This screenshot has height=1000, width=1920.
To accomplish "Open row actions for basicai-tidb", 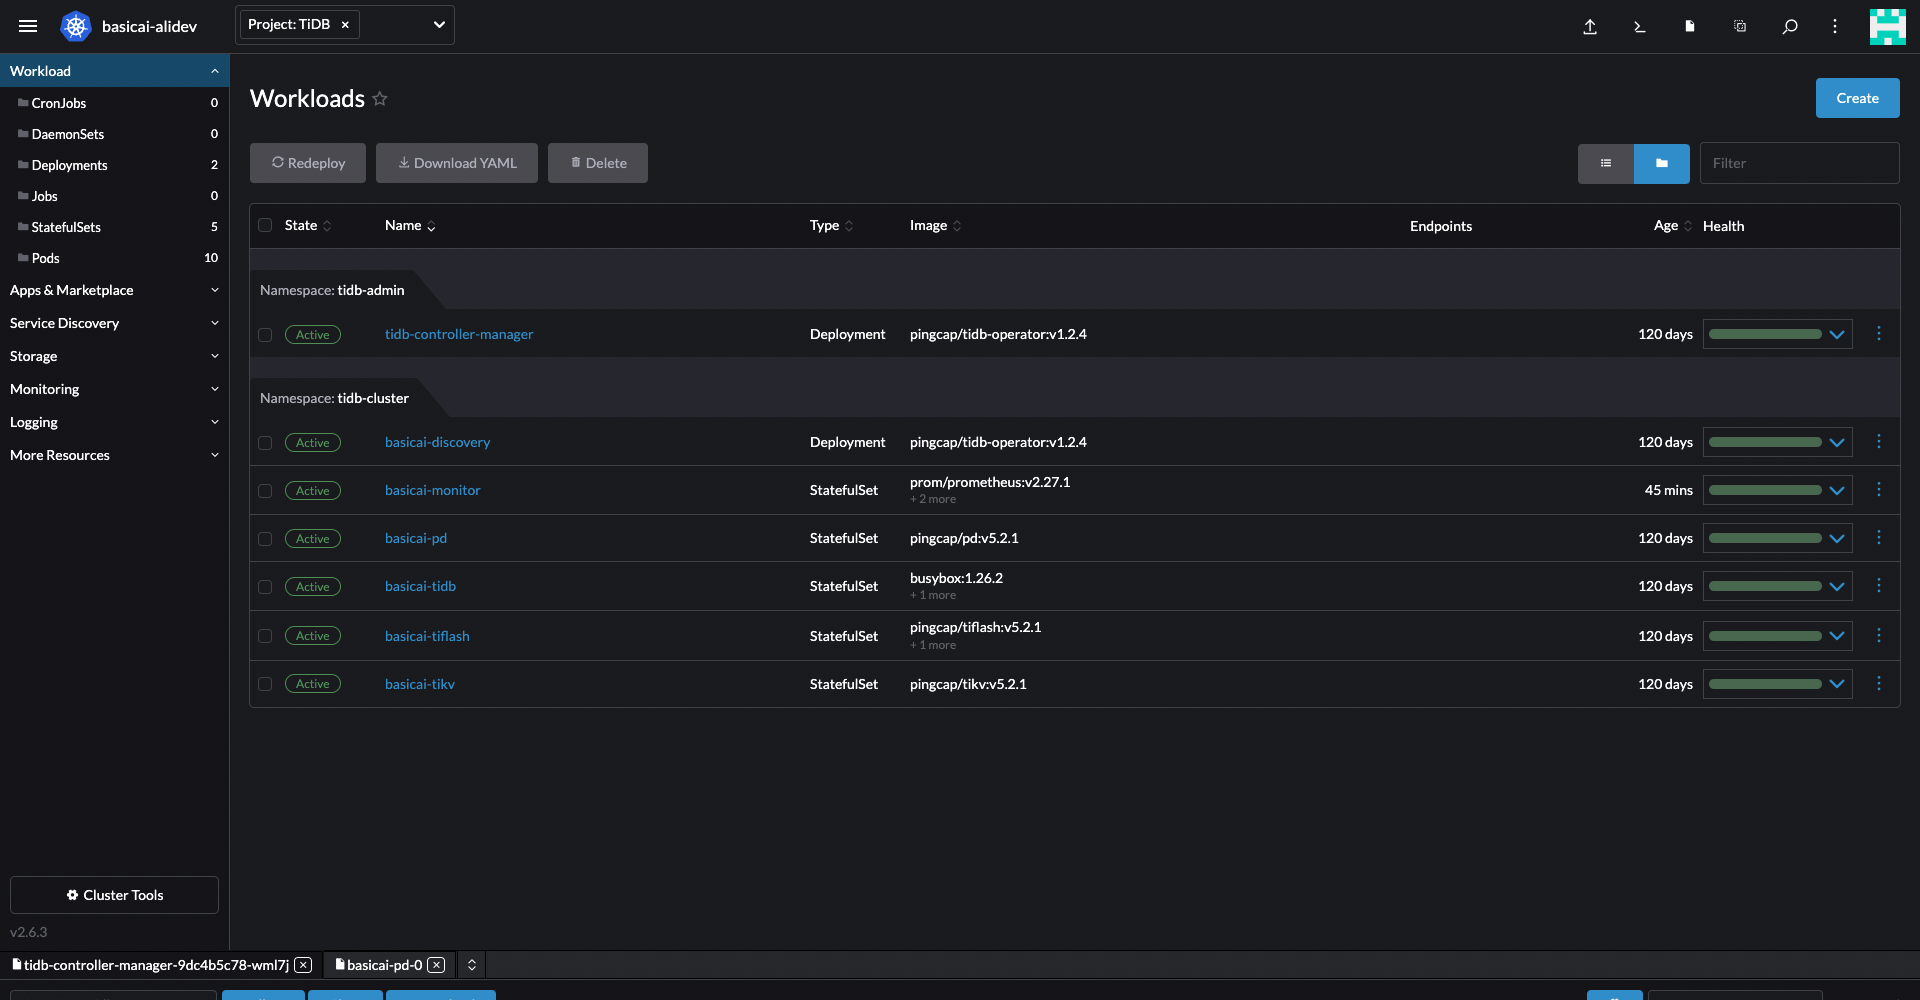I will pos(1879,586).
